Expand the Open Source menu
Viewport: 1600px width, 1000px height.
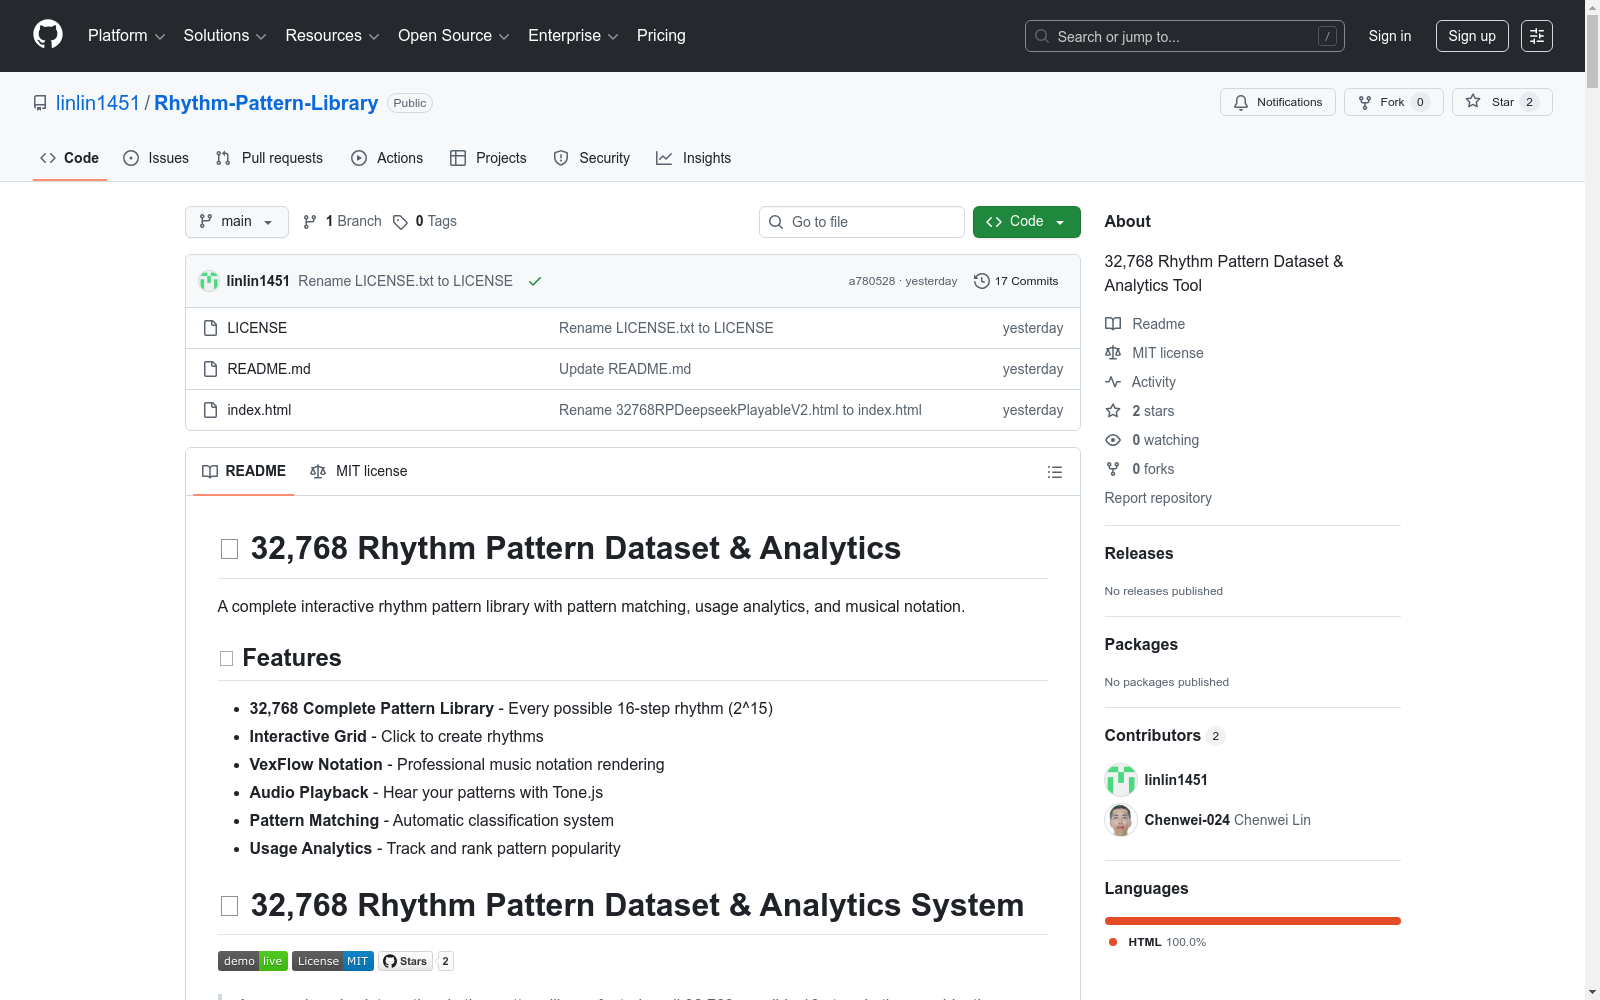pos(454,36)
